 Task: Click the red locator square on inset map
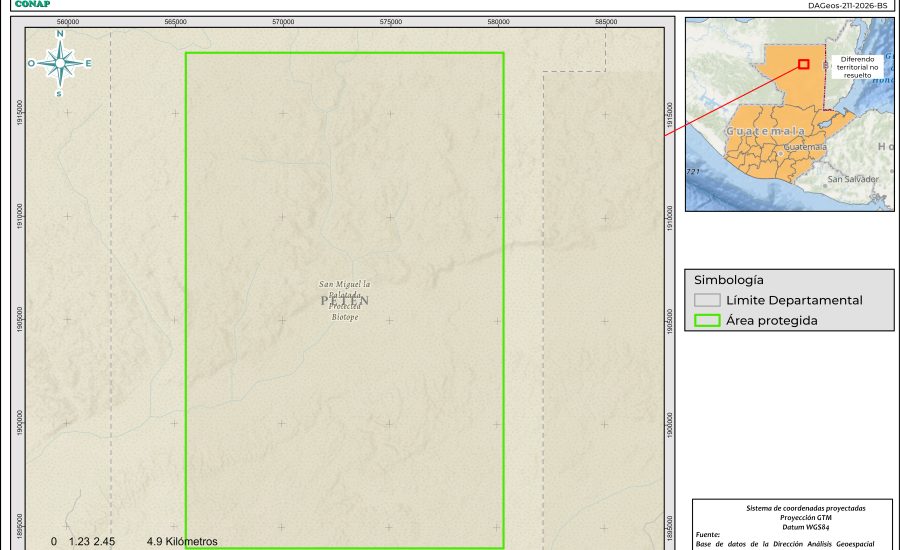click(803, 64)
